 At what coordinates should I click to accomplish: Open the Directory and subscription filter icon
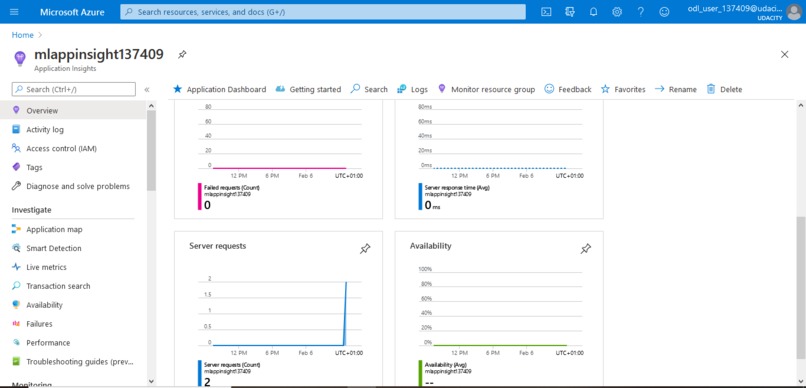coord(570,12)
